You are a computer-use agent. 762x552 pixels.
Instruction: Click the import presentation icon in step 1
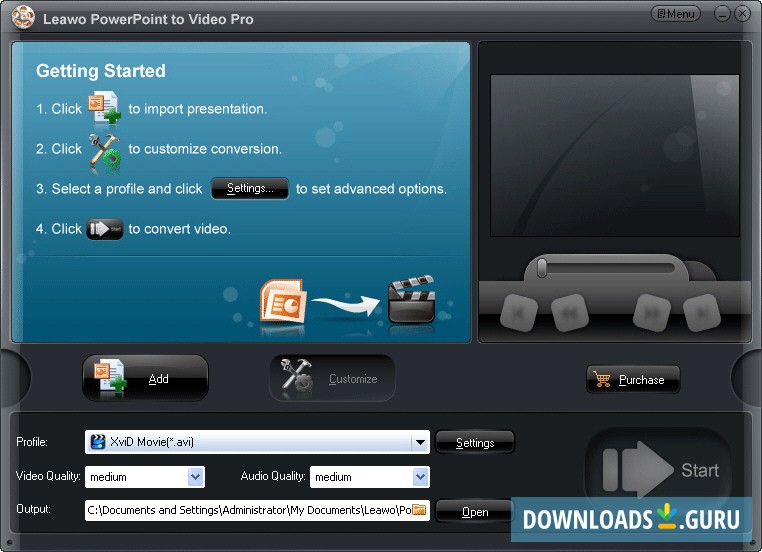click(x=104, y=108)
